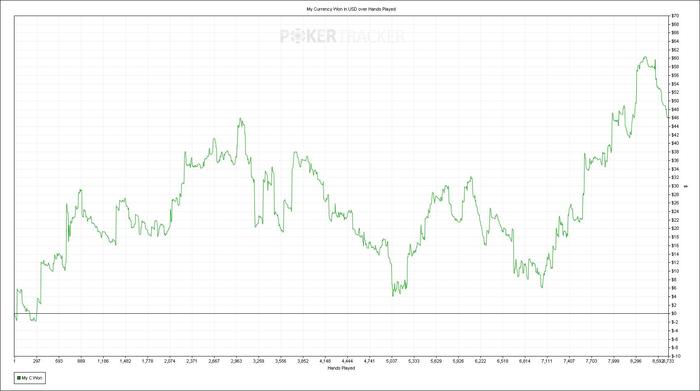Click the x-axis tick label 4,741
This screenshot has width=700, height=391.
pos(370,361)
